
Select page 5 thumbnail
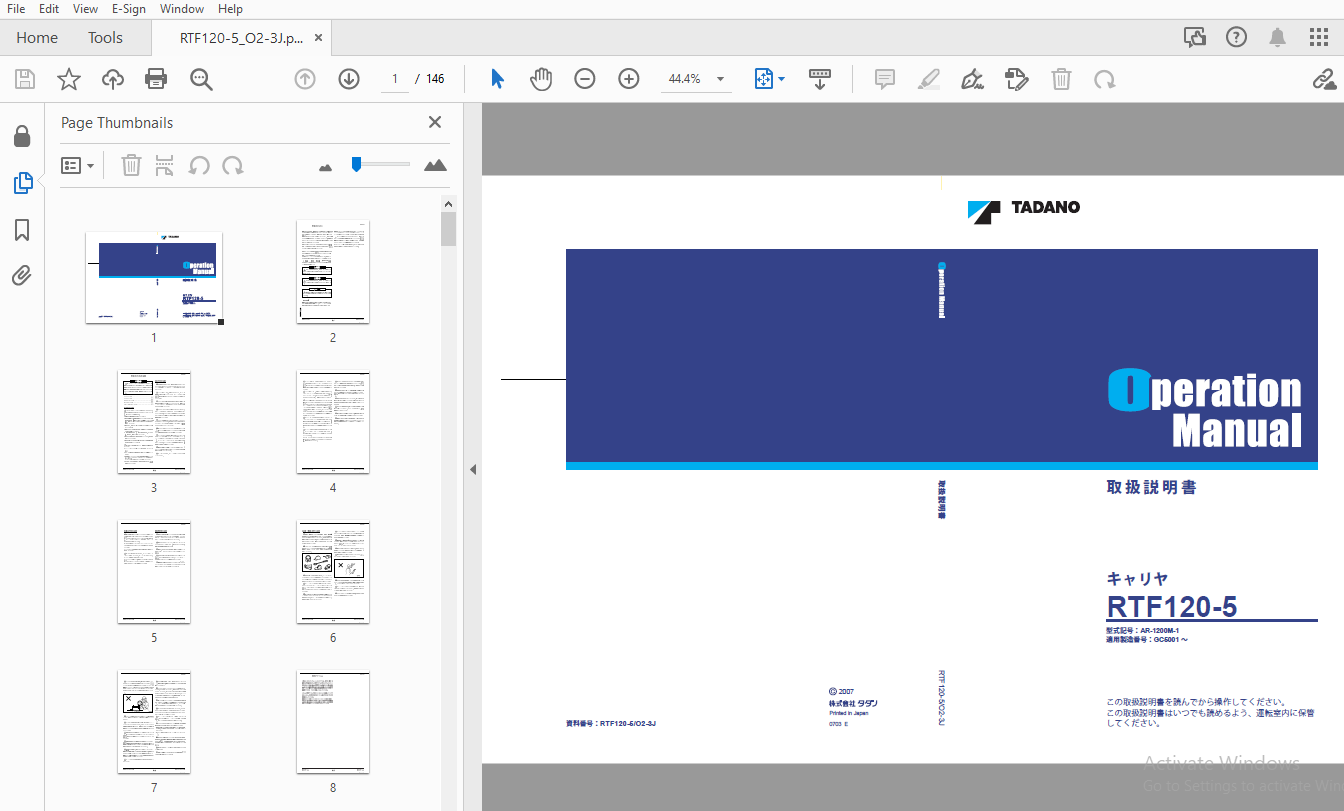click(x=154, y=572)
